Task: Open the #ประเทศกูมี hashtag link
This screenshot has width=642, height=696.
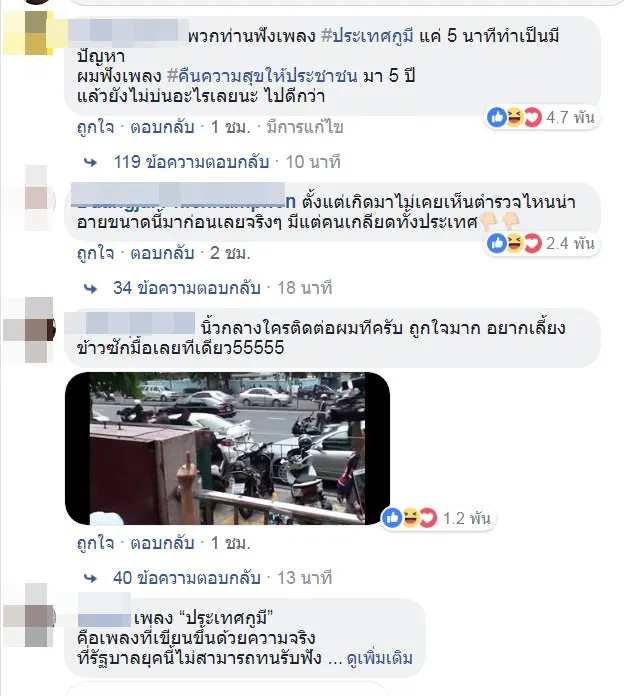Action: [x=367, y=36]
